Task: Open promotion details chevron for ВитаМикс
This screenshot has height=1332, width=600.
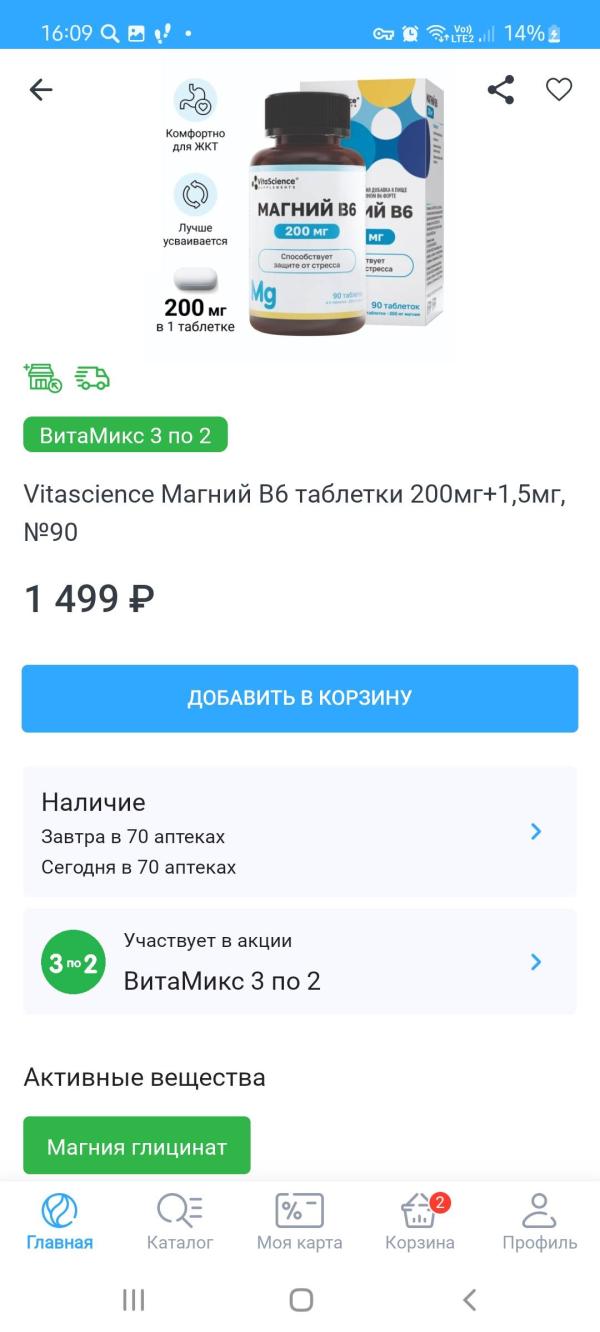Action: coord(536,962)
